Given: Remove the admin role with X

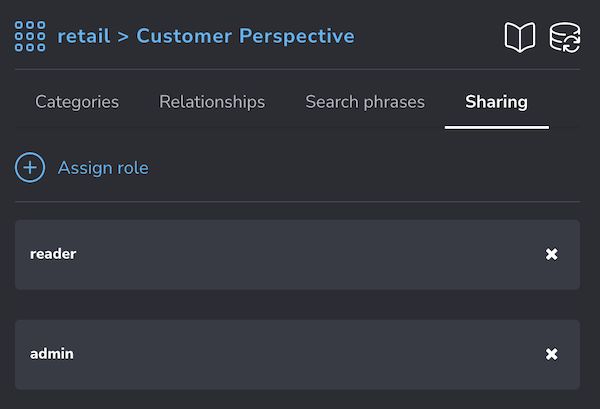Looking at the screenshot, I should coord(551,354).
